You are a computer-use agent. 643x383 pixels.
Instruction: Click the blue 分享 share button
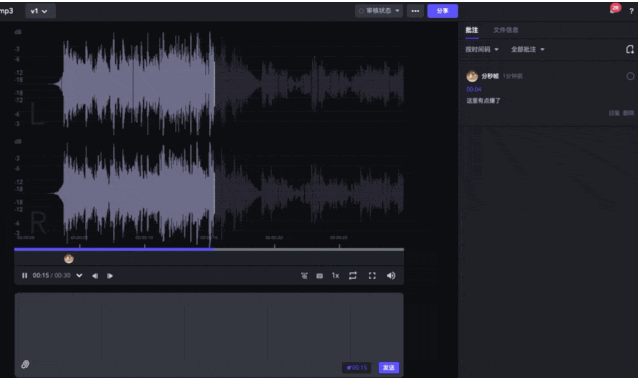pyautogui.click(x=442, y=11)
